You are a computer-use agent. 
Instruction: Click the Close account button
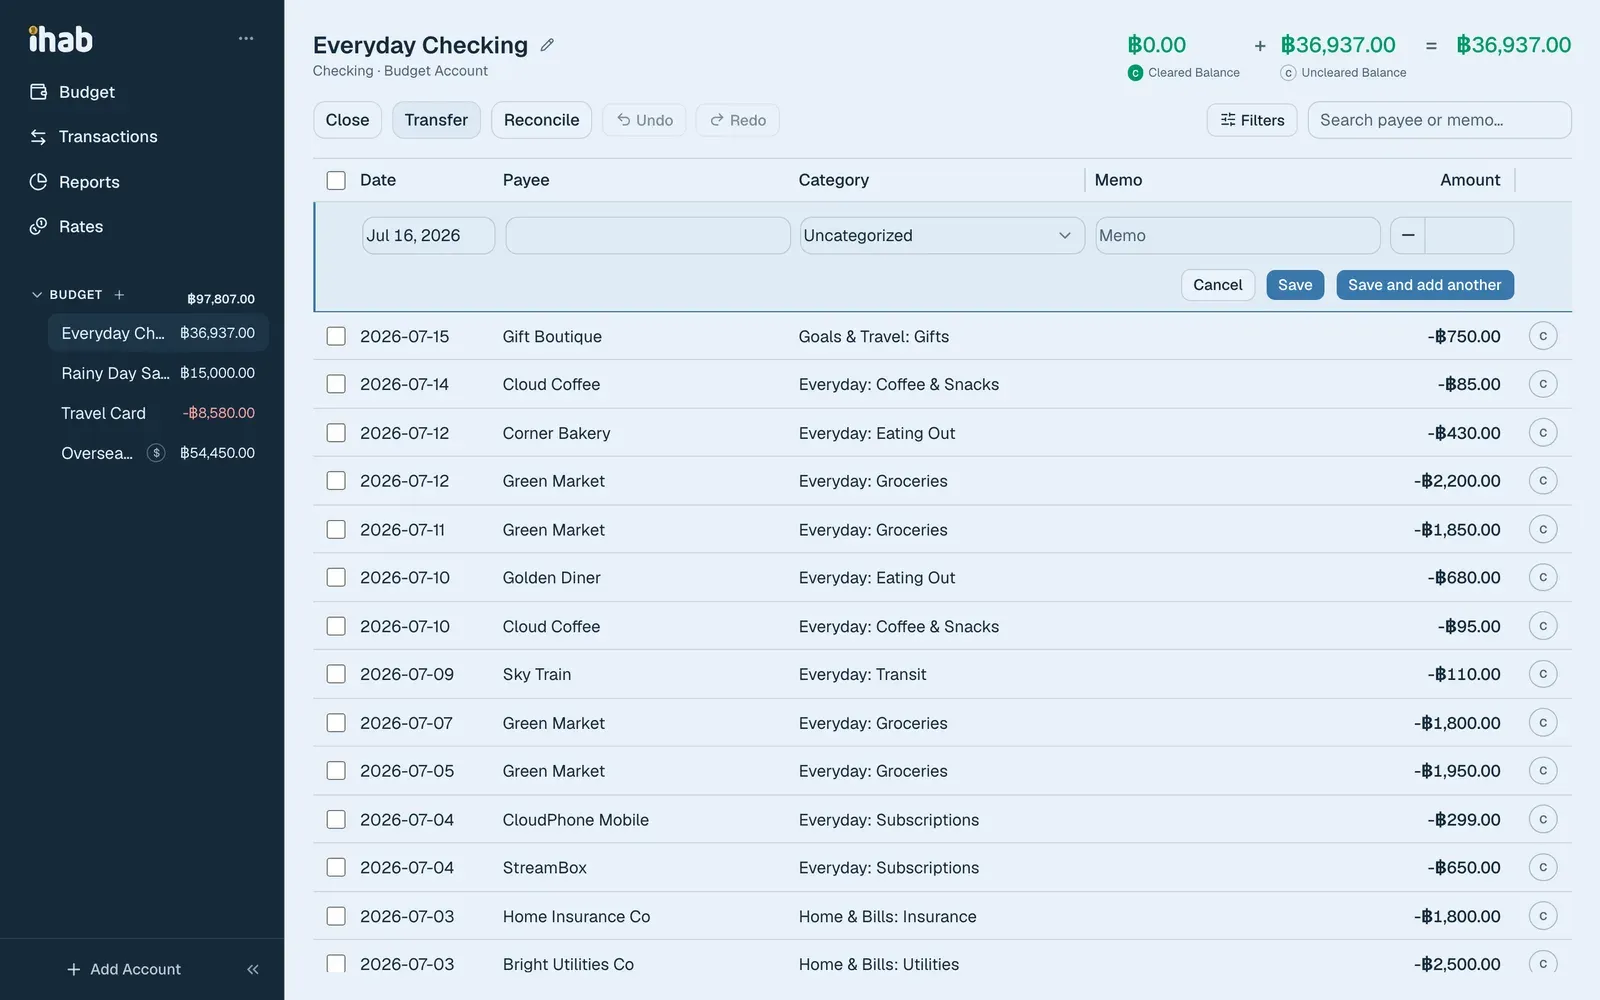pyautogui.click(x=347, y=120)
